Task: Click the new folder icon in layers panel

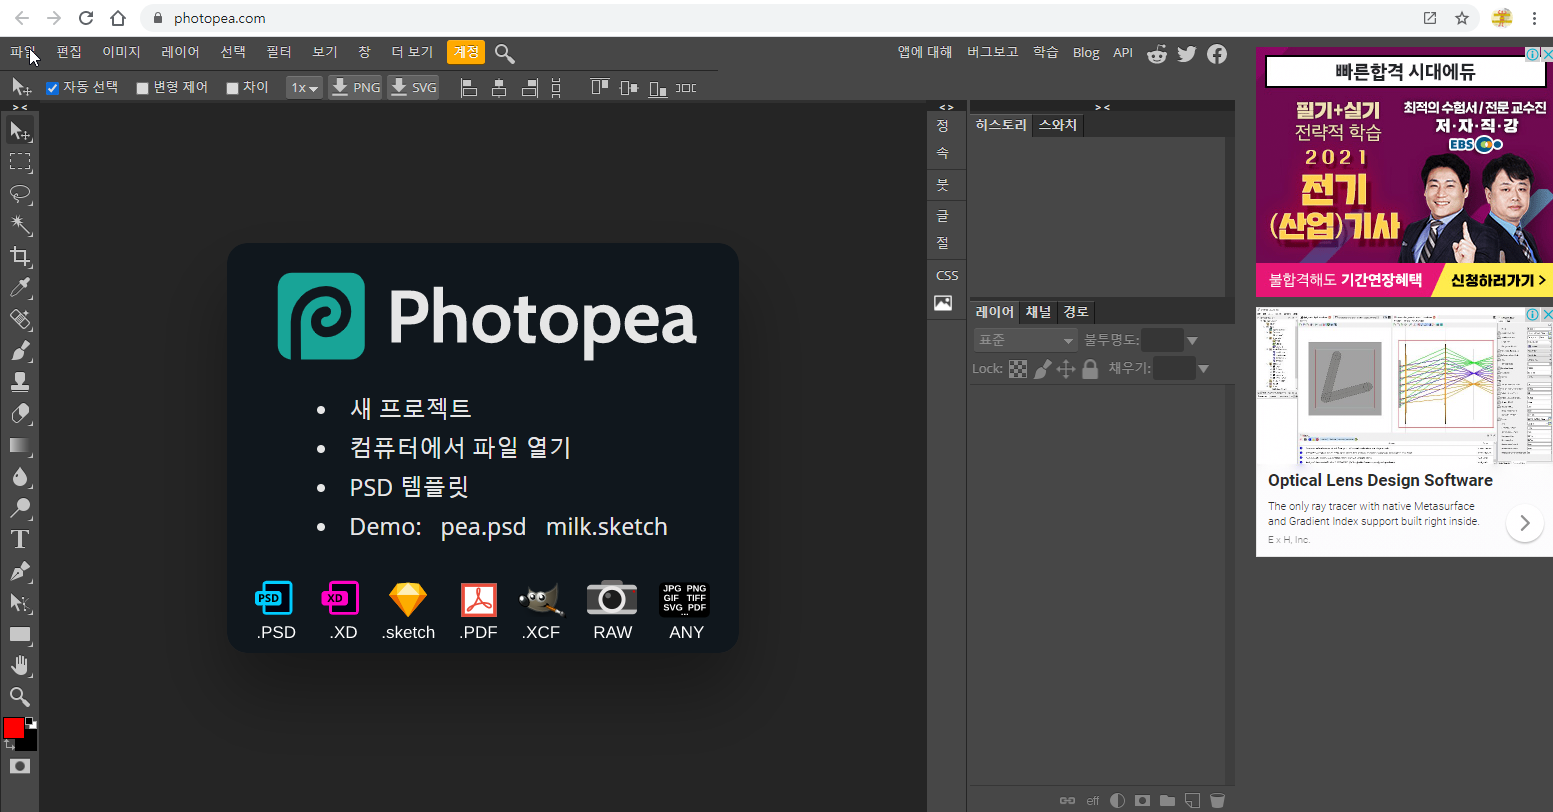Action: pos(1166,800)
